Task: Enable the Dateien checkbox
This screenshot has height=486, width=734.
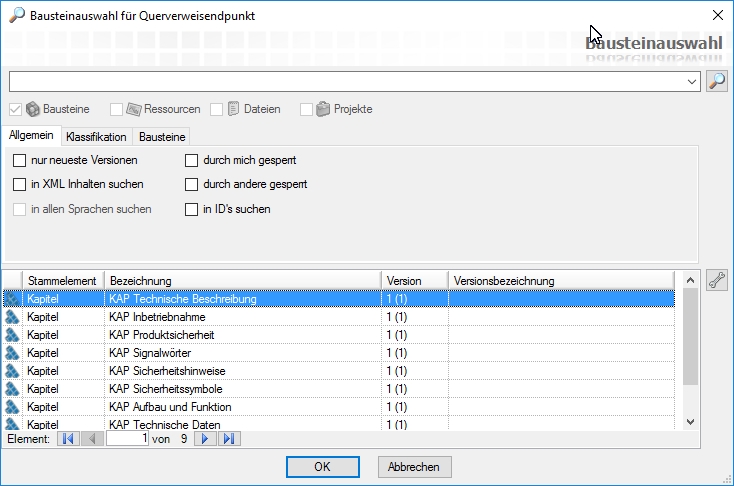Action: (216, 110)
